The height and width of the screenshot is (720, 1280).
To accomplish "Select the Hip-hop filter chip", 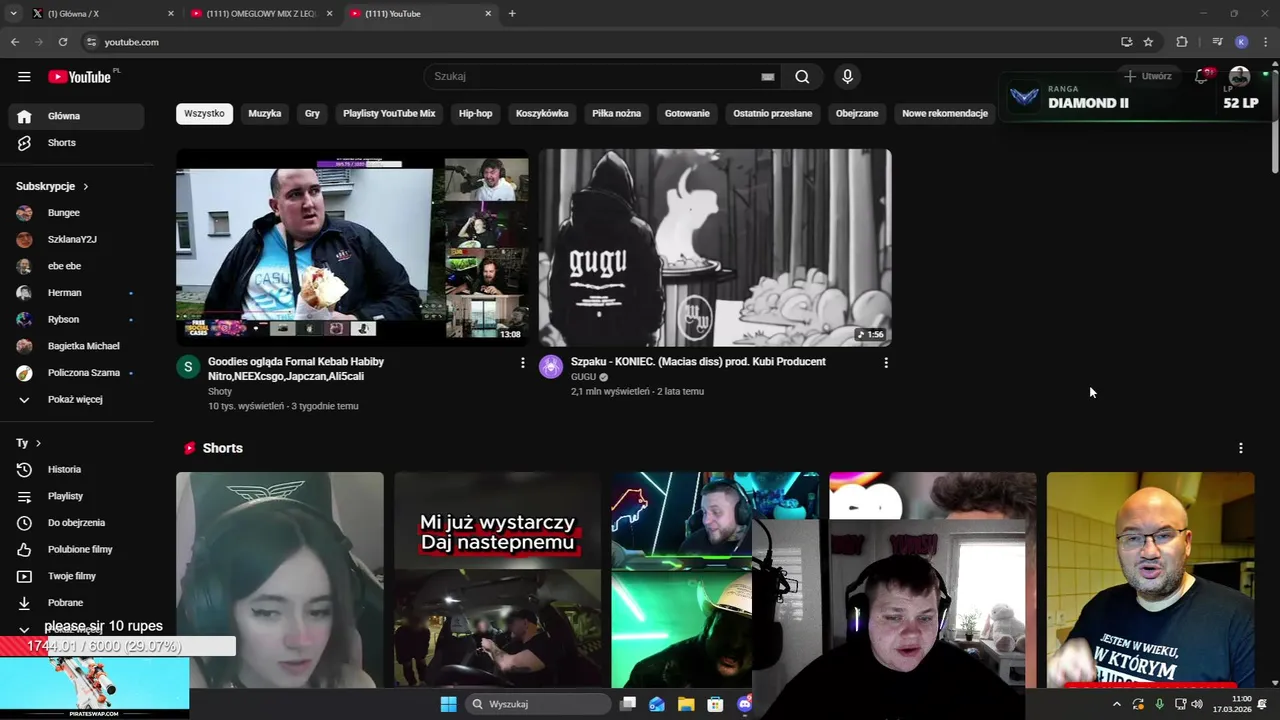I will click(476, 114).
